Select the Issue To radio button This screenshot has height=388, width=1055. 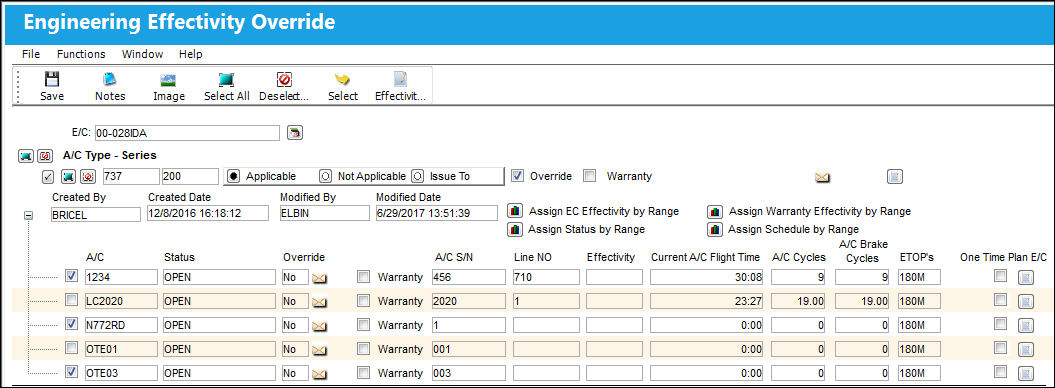417,177
